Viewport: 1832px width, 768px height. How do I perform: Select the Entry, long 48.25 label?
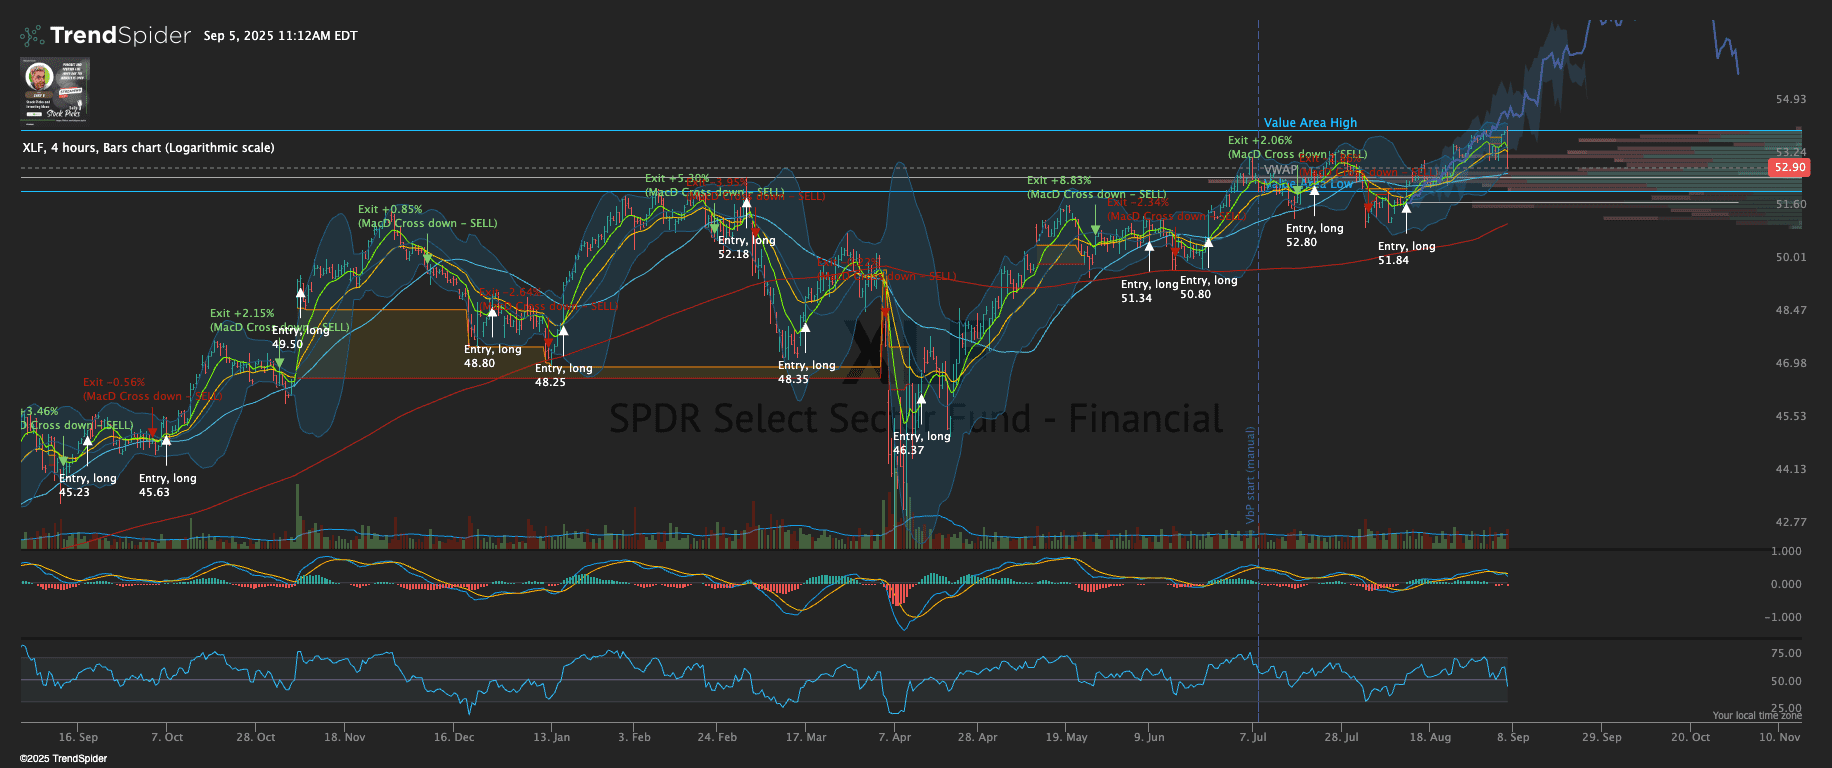[x=563, y=375]
